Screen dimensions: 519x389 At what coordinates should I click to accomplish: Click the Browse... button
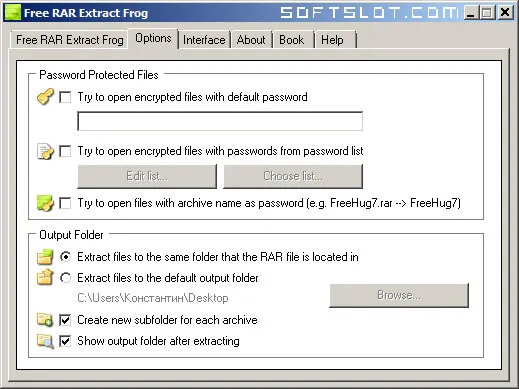[399, 295]
